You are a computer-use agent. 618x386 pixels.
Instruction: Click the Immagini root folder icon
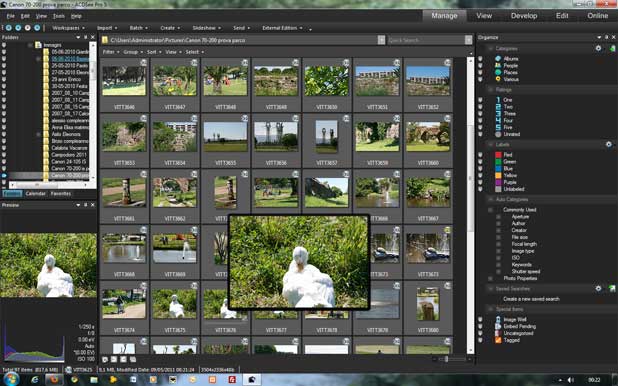(38, 45)
